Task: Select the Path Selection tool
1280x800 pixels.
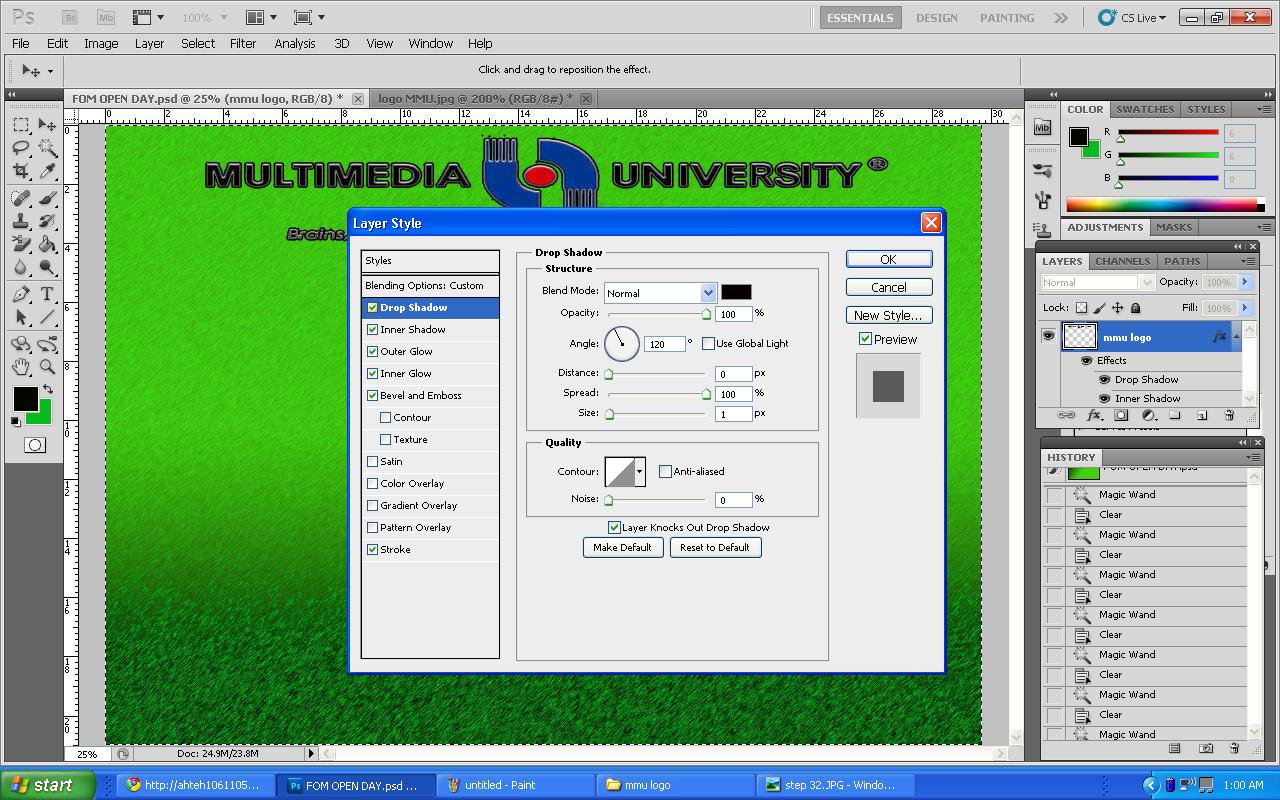Action: (21, 318)
